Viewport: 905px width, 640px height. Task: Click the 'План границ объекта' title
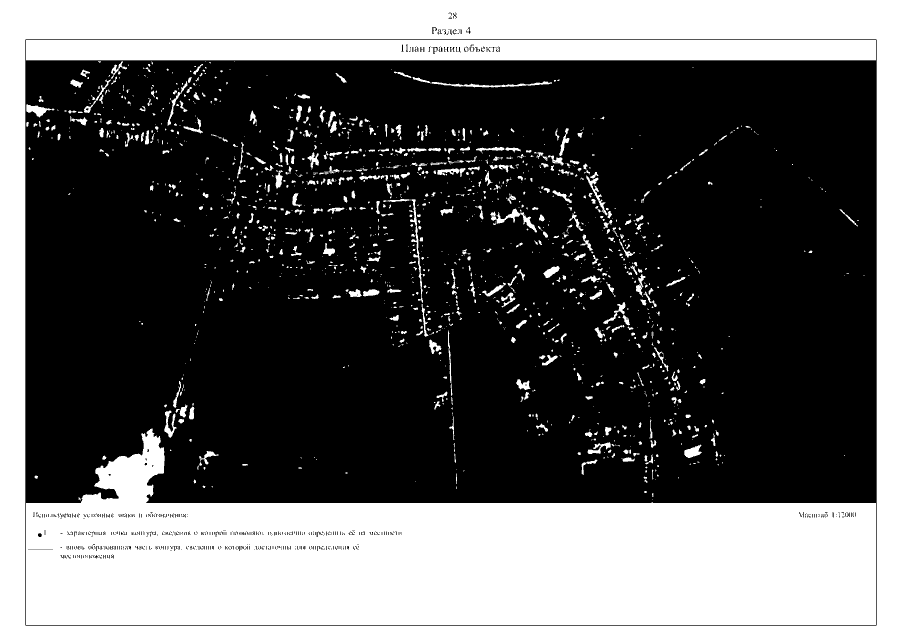pos(451,48)
